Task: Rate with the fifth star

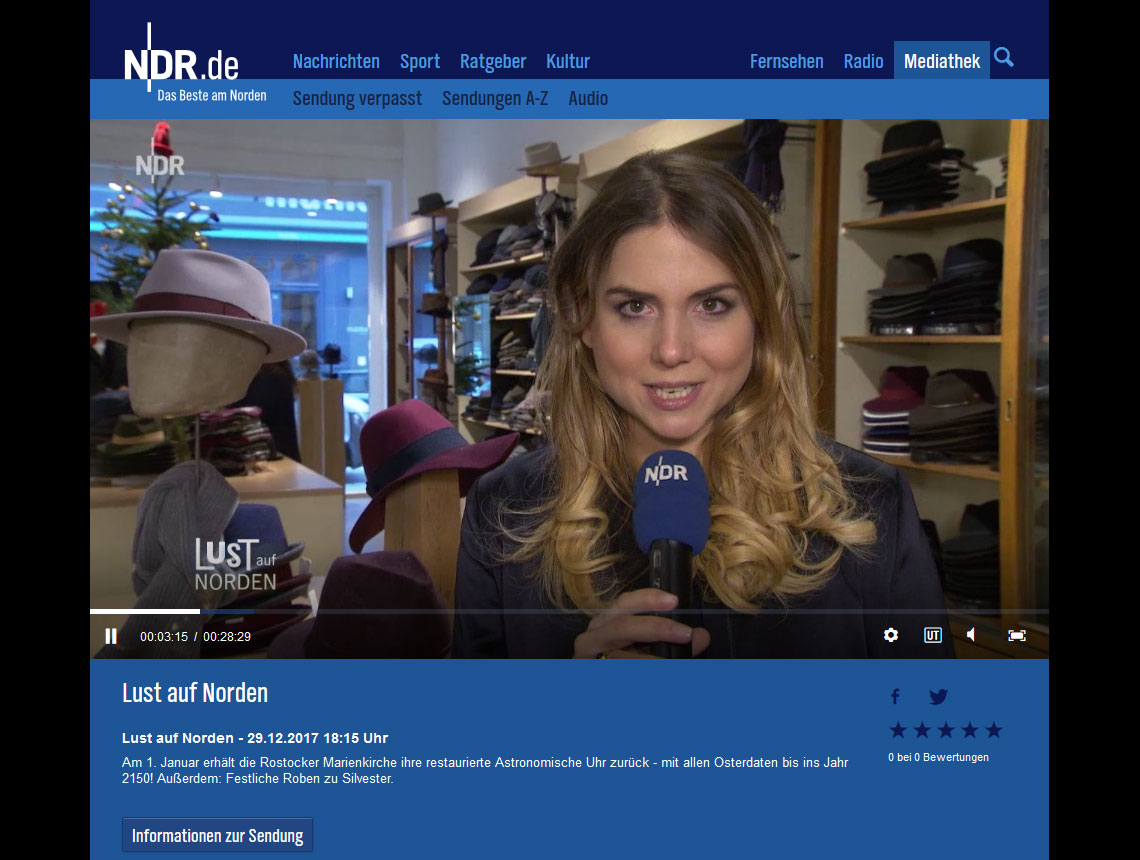Action: tap(994, 730)
